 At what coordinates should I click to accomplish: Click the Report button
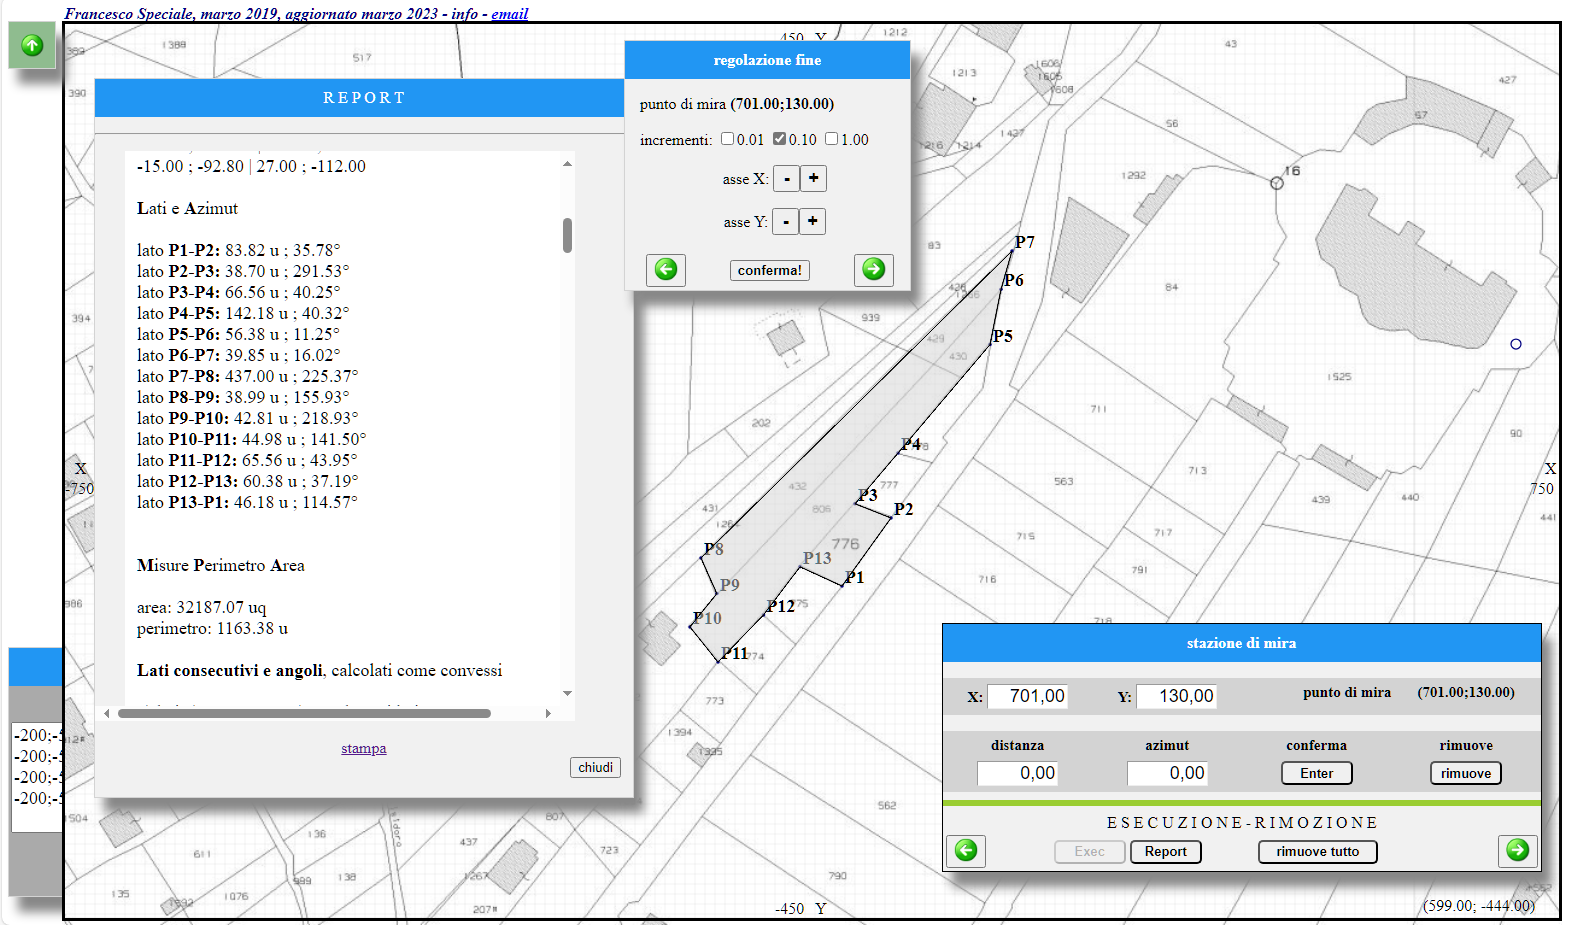click(1165, 851)
